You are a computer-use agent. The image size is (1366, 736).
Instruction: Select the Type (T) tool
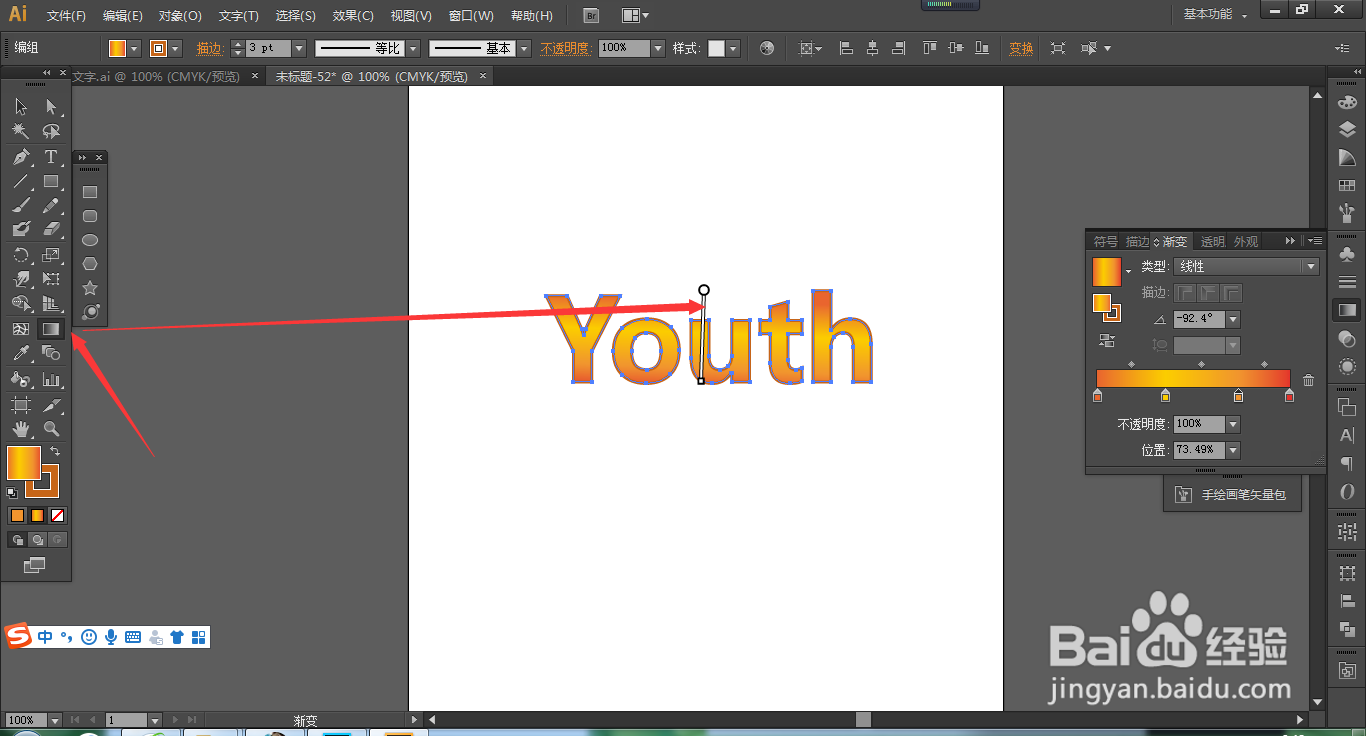(51, 157)
